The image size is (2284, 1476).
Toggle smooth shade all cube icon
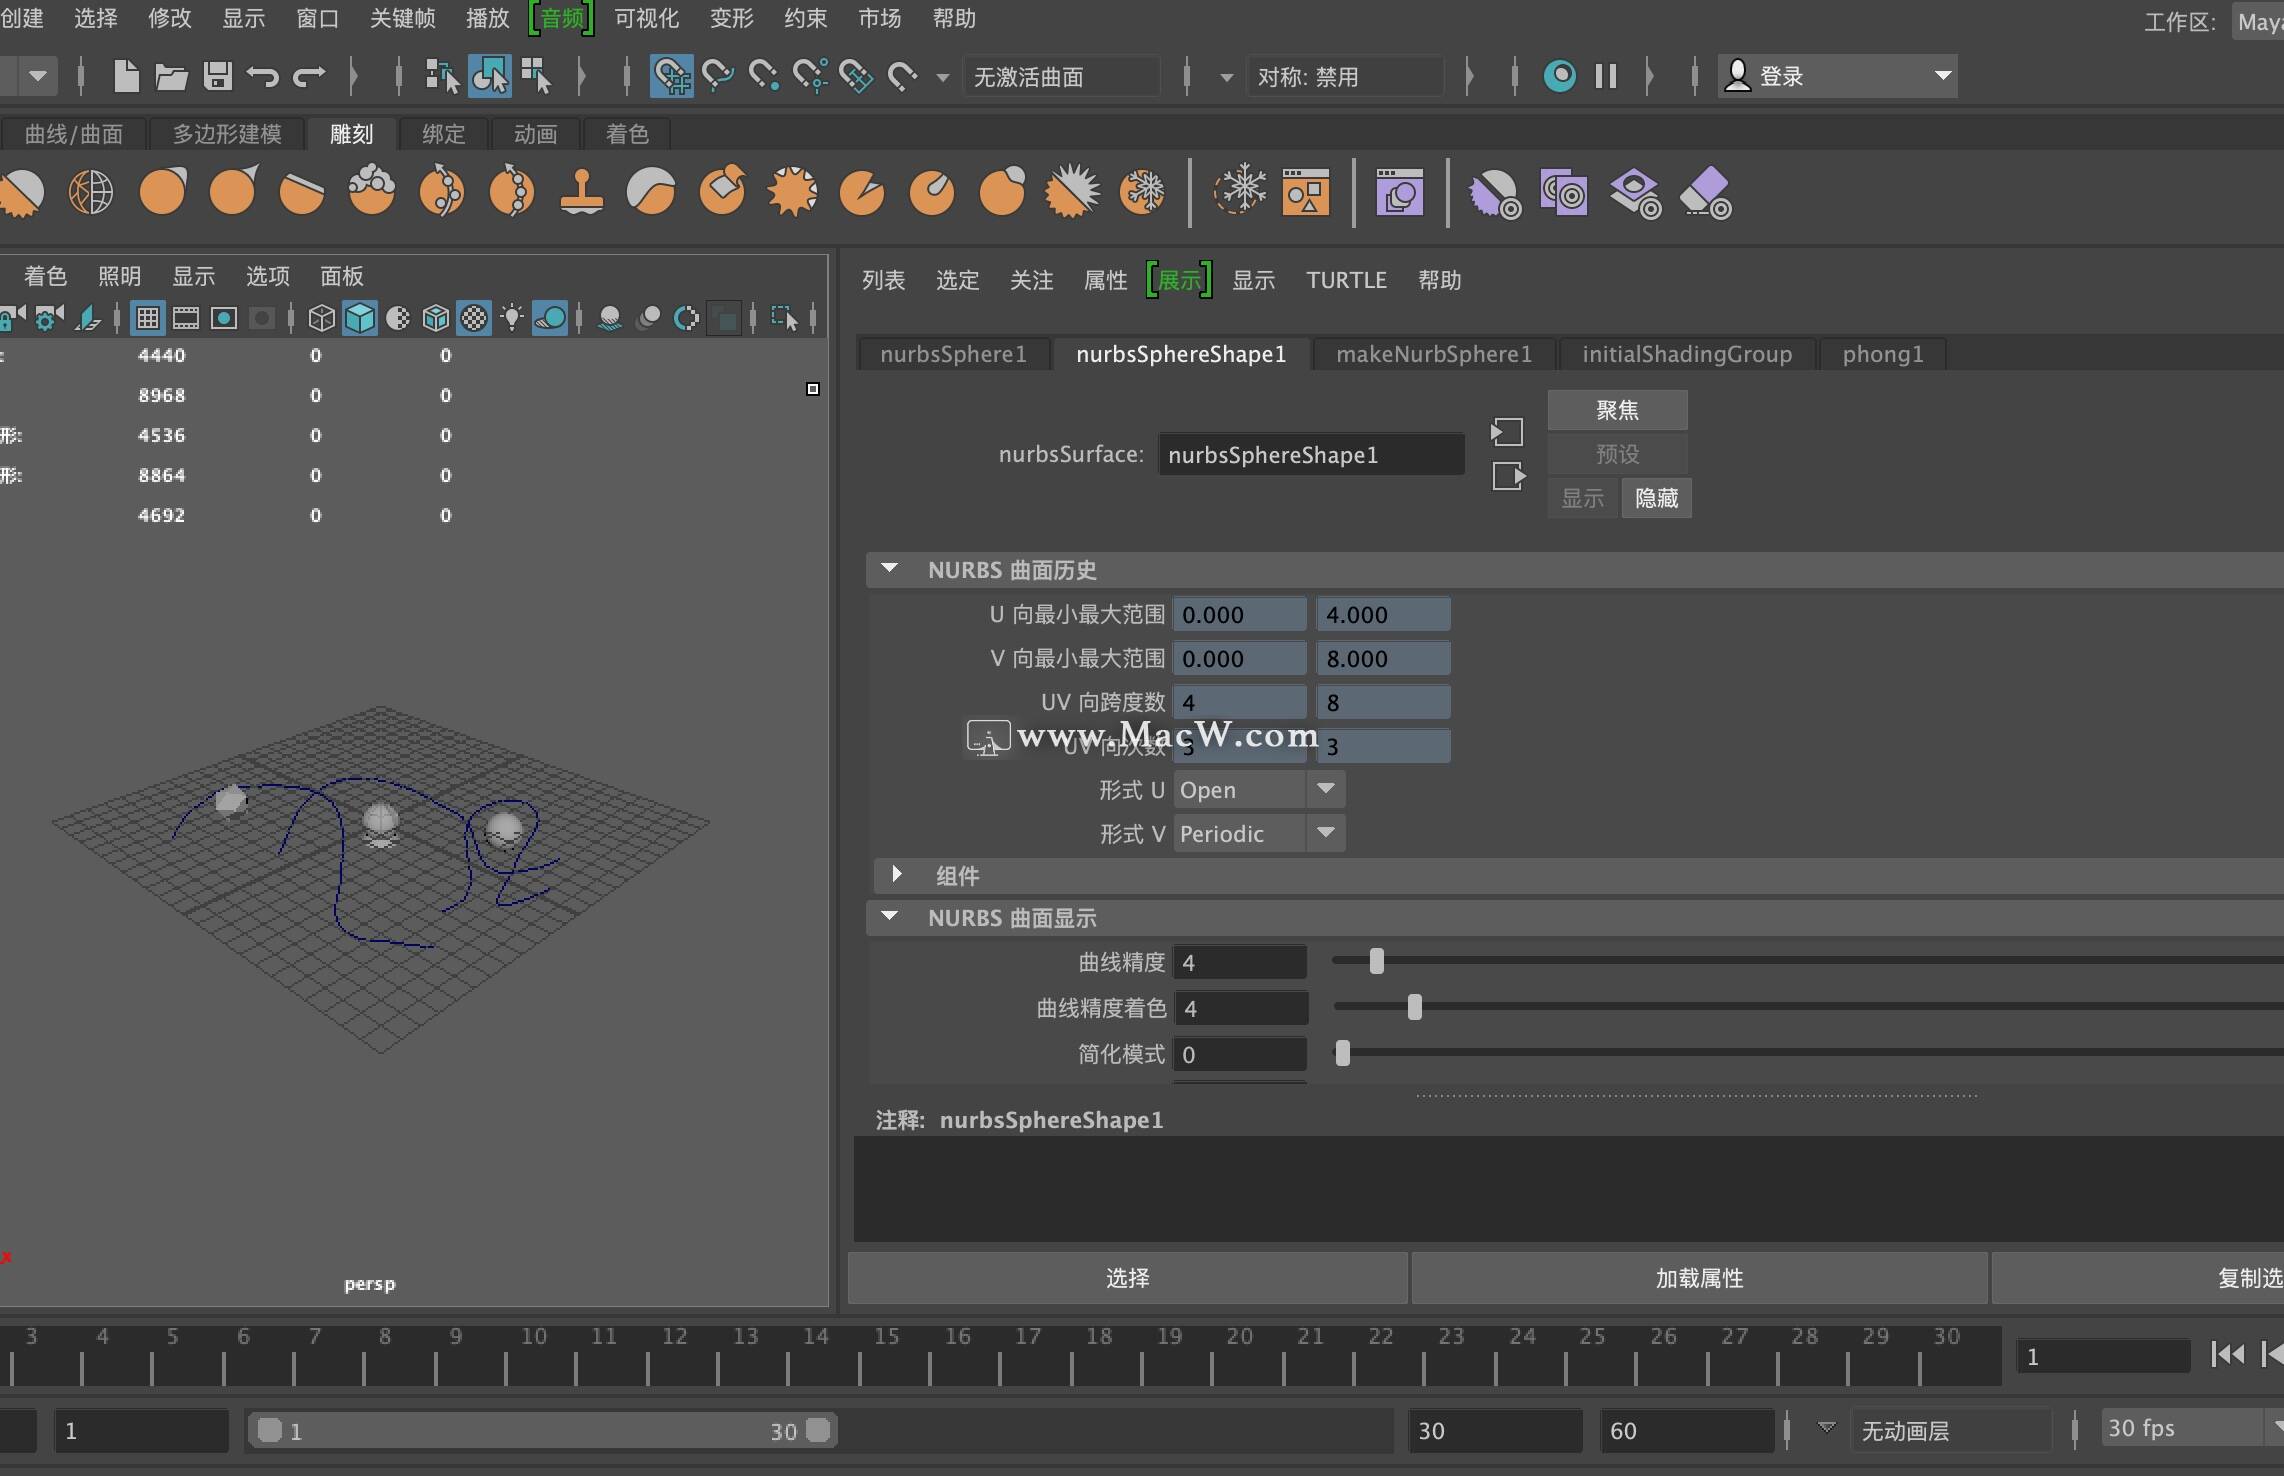tap(360, 318)
